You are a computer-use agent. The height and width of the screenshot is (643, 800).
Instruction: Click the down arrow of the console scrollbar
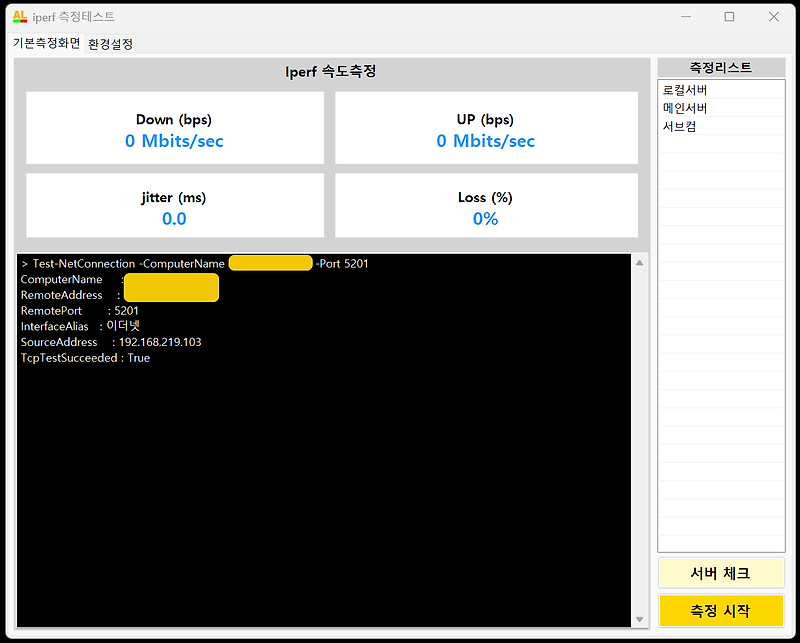637,618
